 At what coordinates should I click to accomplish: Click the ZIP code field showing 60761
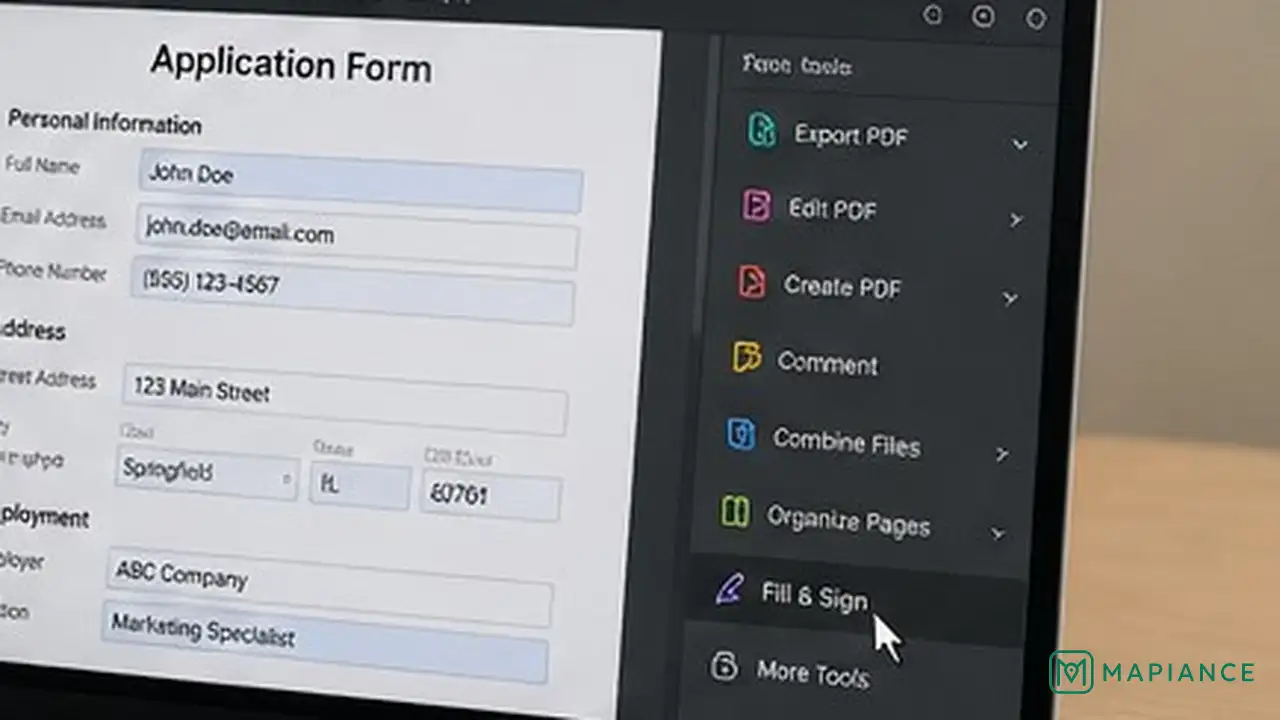[x=491, y=496]
